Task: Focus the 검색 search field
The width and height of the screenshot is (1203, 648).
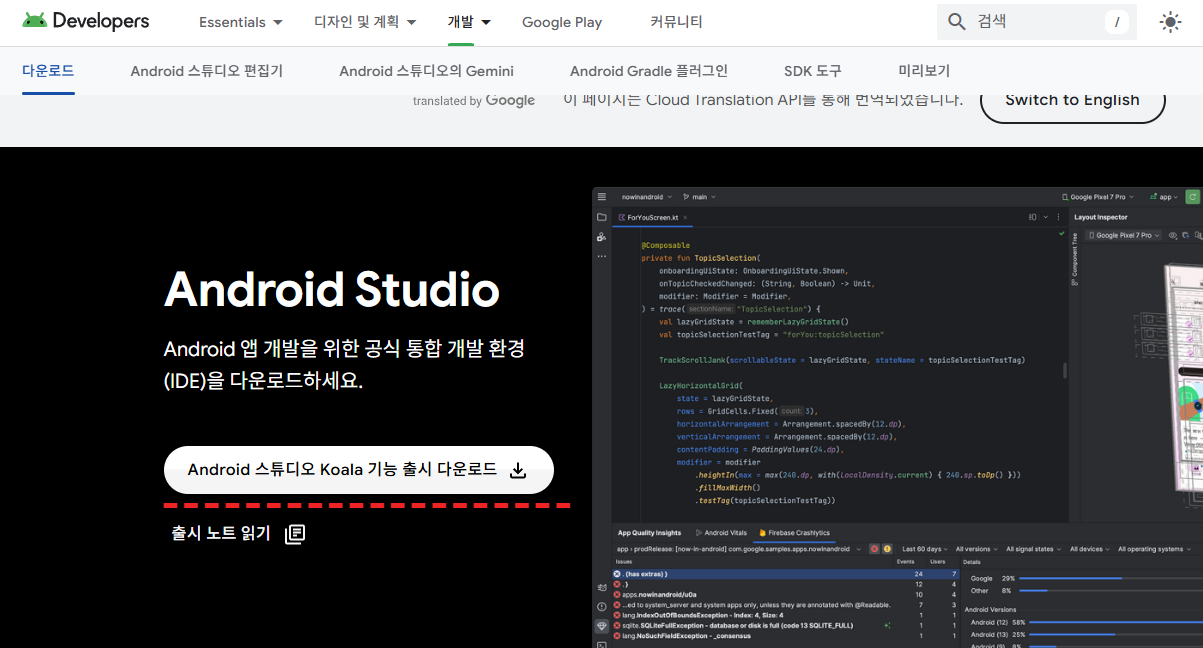Action: pos(1037,22)
